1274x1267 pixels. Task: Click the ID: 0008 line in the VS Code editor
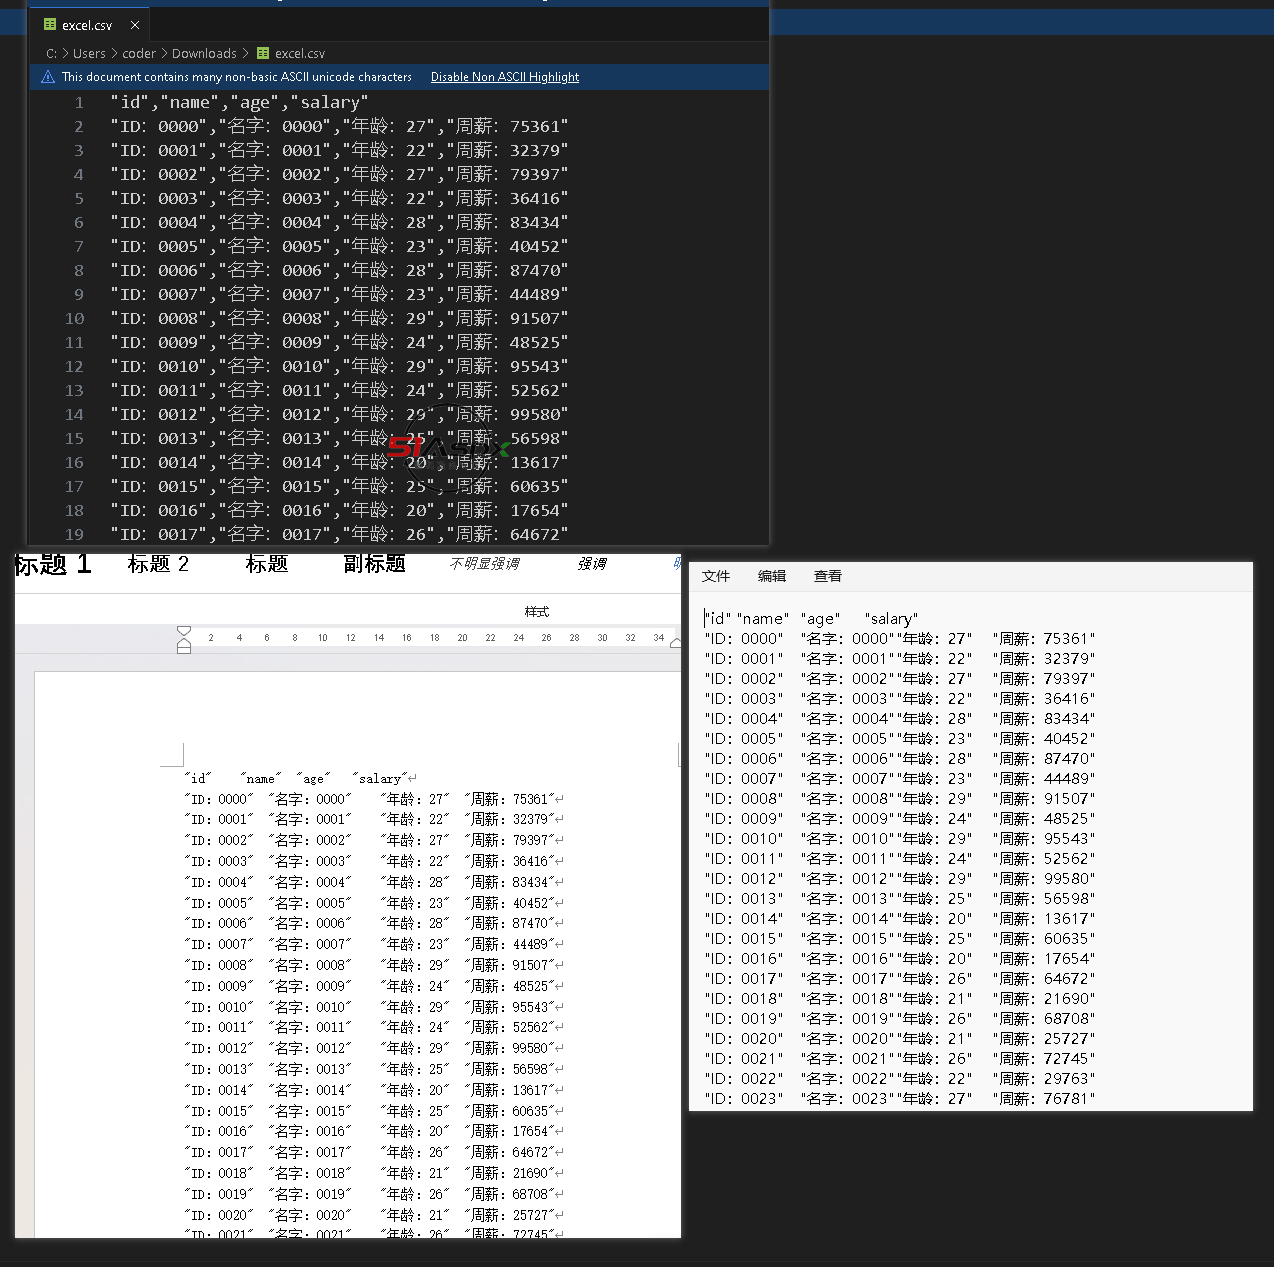(x=340, y=318)
